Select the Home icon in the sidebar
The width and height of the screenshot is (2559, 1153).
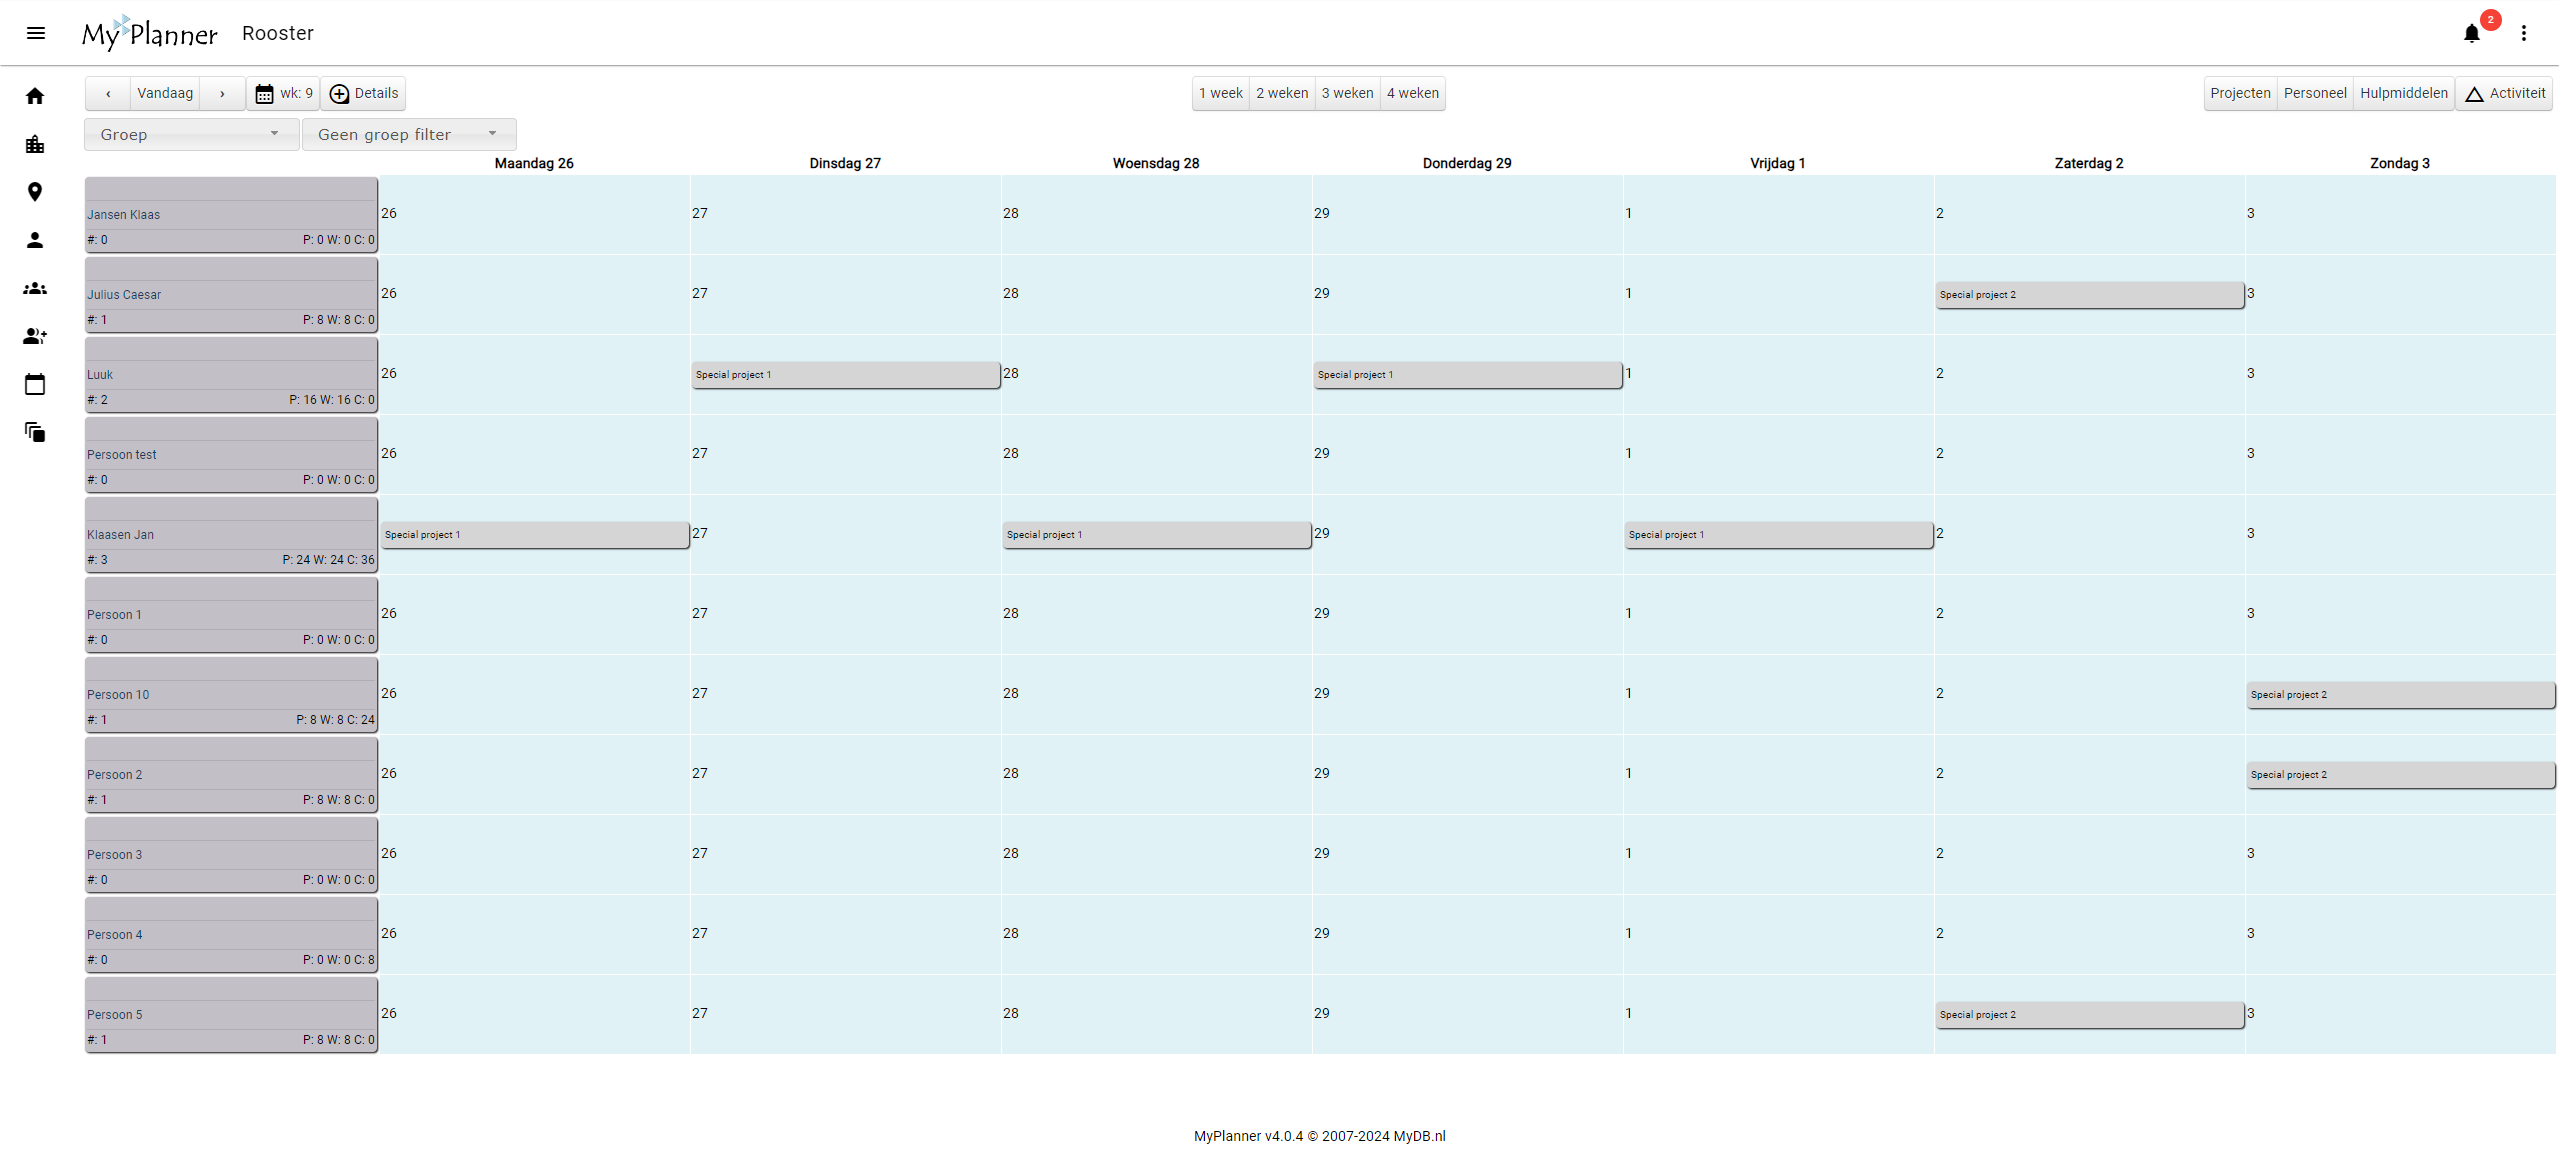(35, 95)
